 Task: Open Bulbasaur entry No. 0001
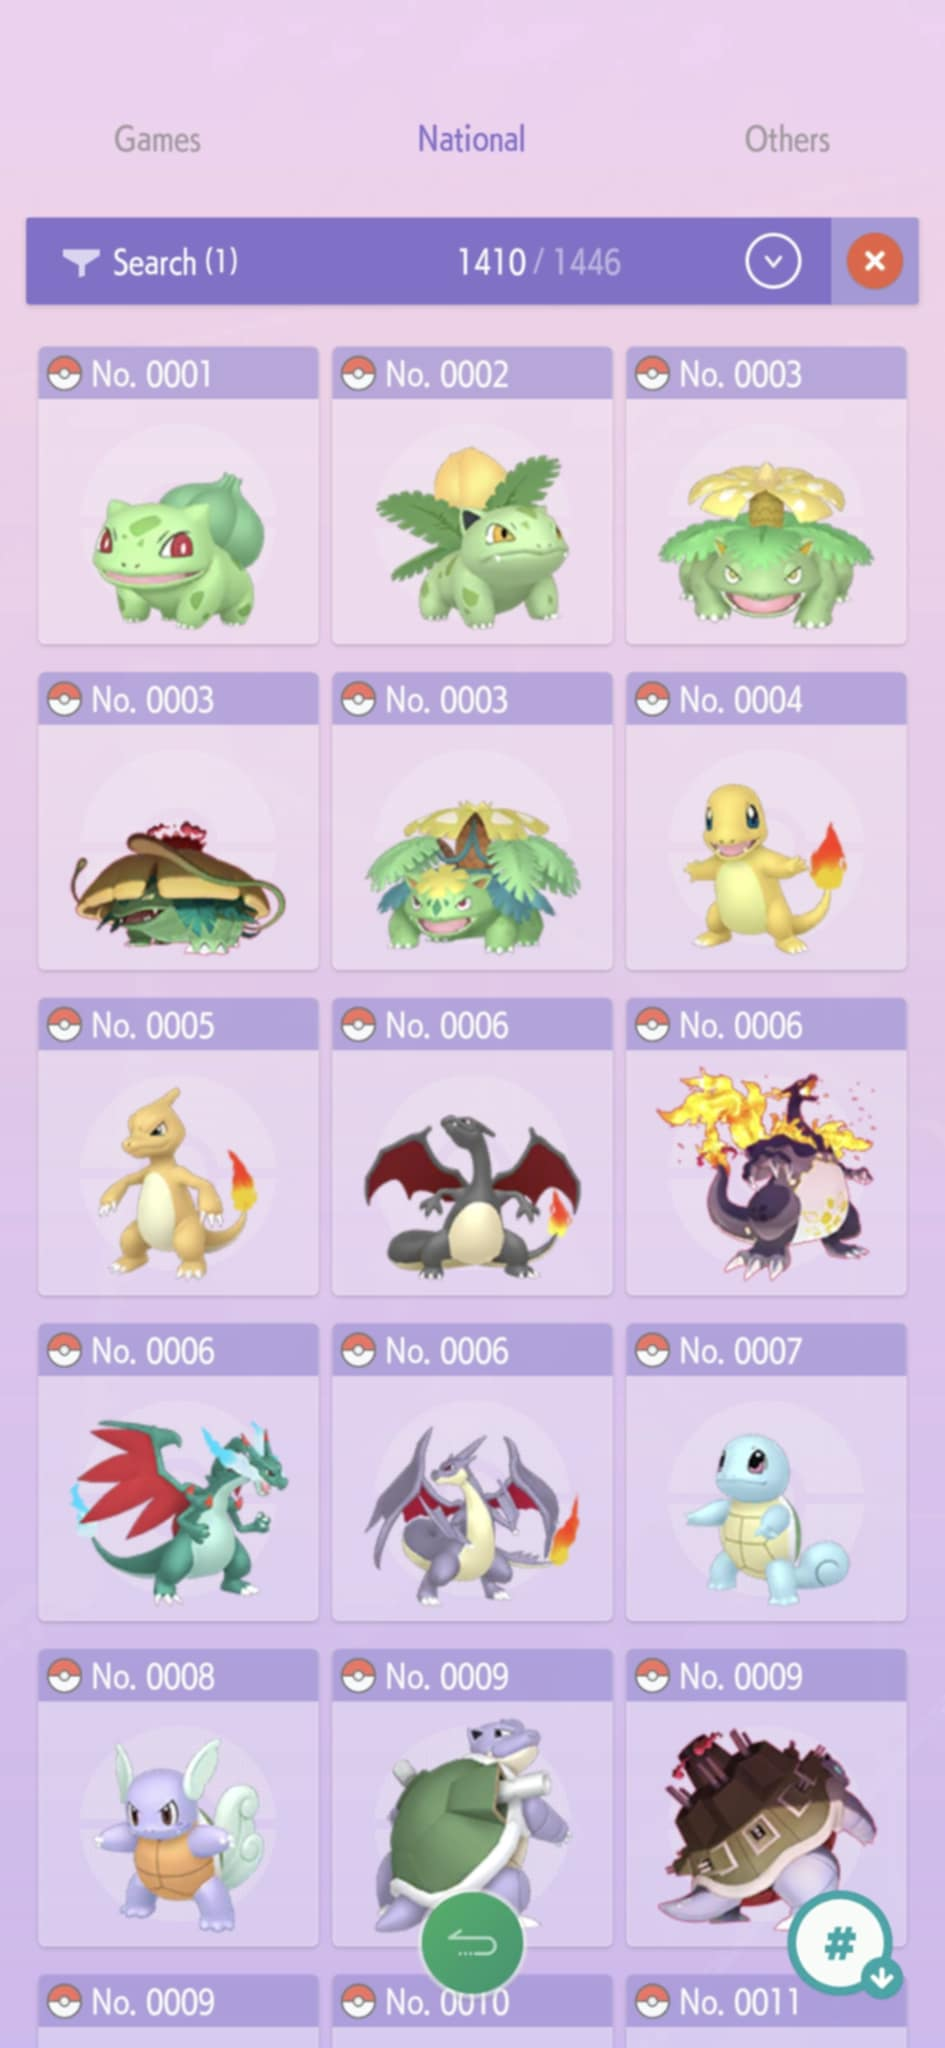(x=178, y=496)
